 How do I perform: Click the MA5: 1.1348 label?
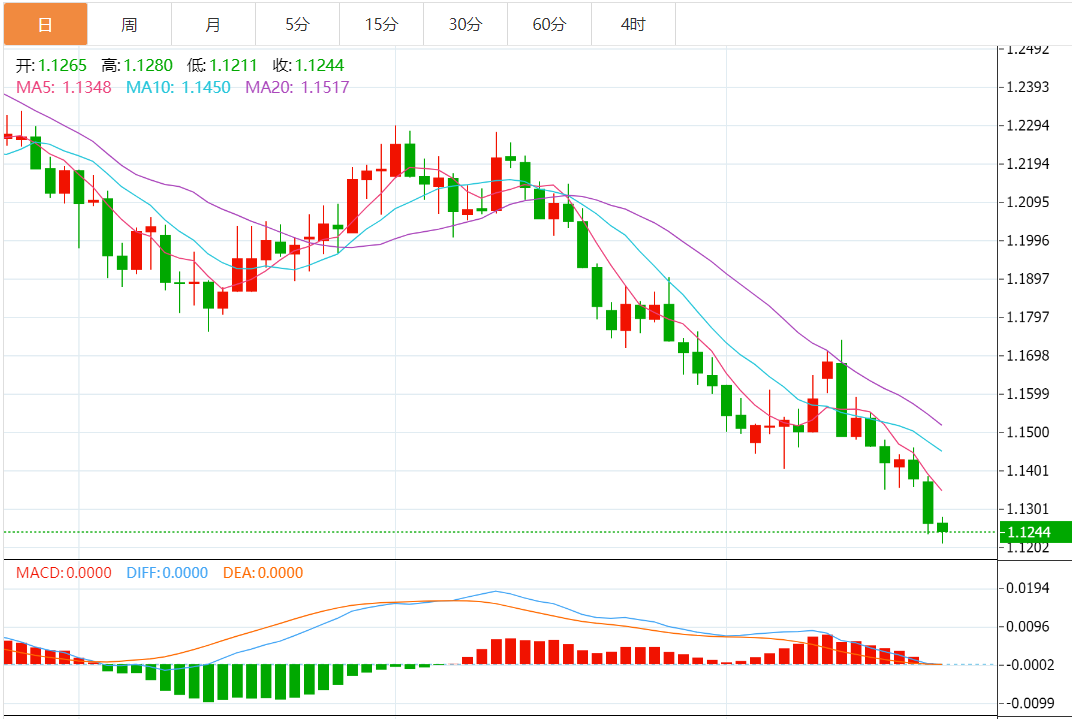[x=64, y=87]
